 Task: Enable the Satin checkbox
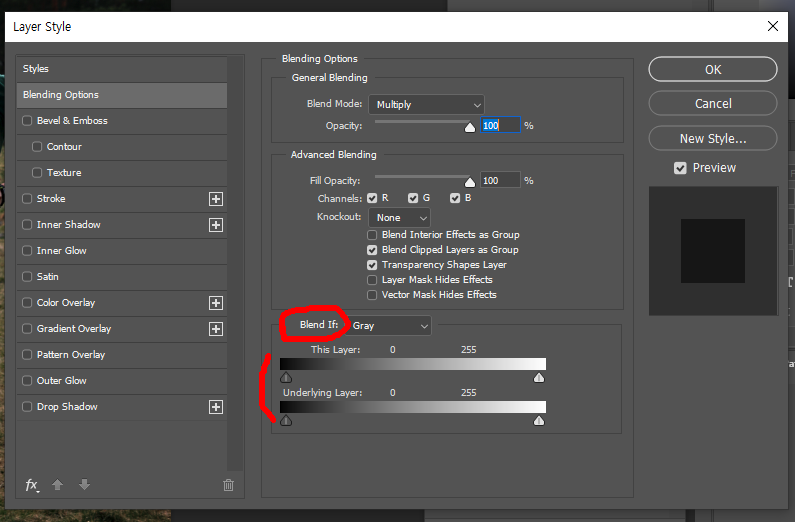click(x=27, y=277)
